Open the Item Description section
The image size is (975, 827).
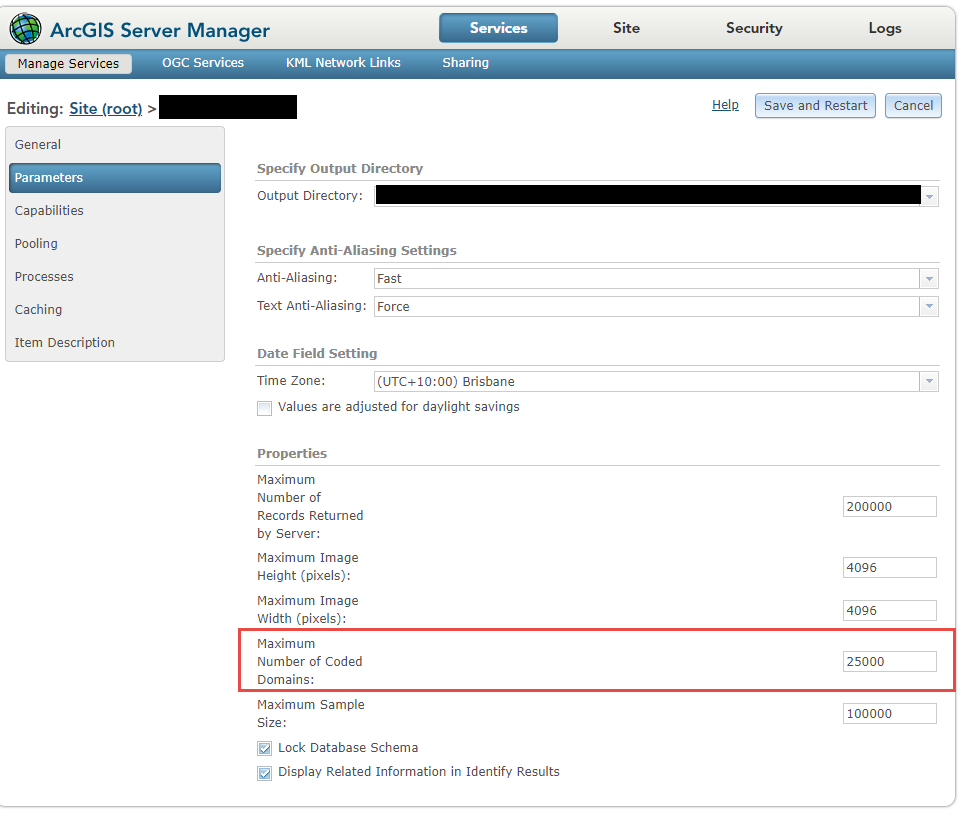[x=115, y=343]
